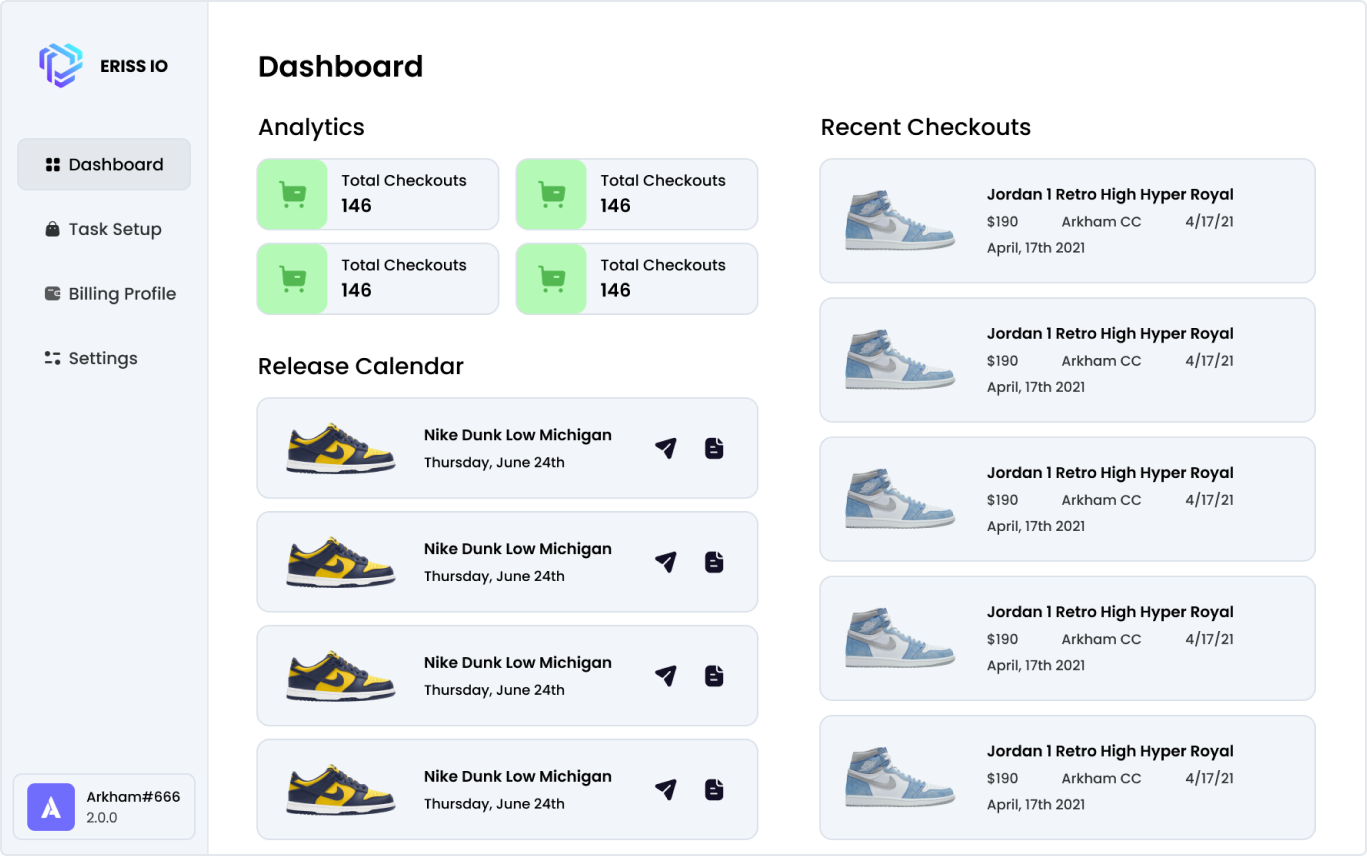The width and height of the screenshot is (1367, 856).
Task: Click the send icon in fourth release row
Action: [666, 790]
